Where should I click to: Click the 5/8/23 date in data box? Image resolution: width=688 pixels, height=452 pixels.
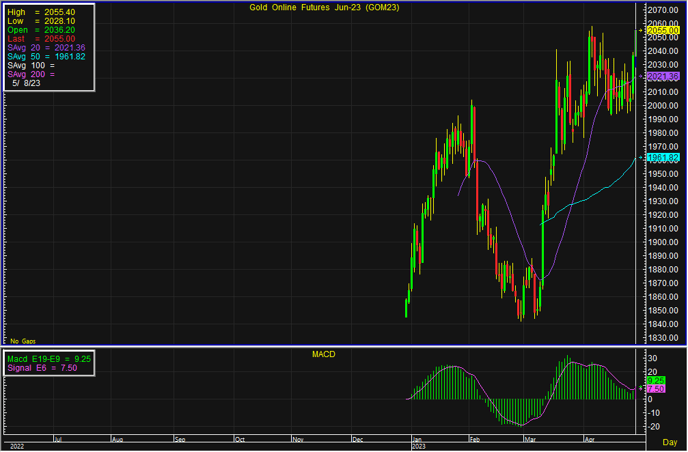pyautogui.click(x=27, y=84)
